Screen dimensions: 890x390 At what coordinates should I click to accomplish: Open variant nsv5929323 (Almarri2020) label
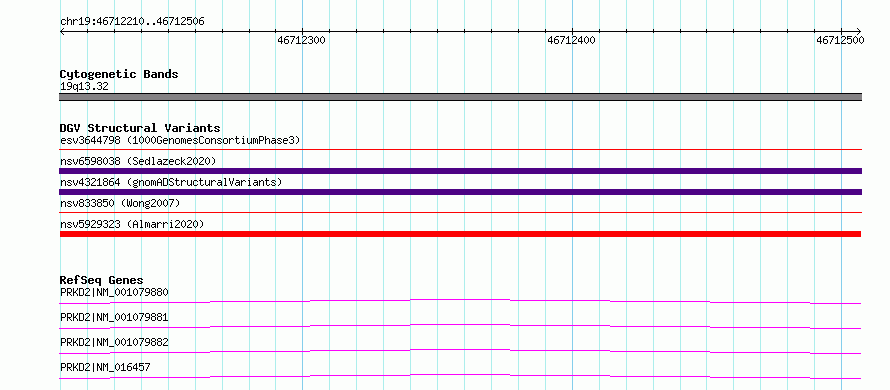pyautogui.click(x=132, y=224)
